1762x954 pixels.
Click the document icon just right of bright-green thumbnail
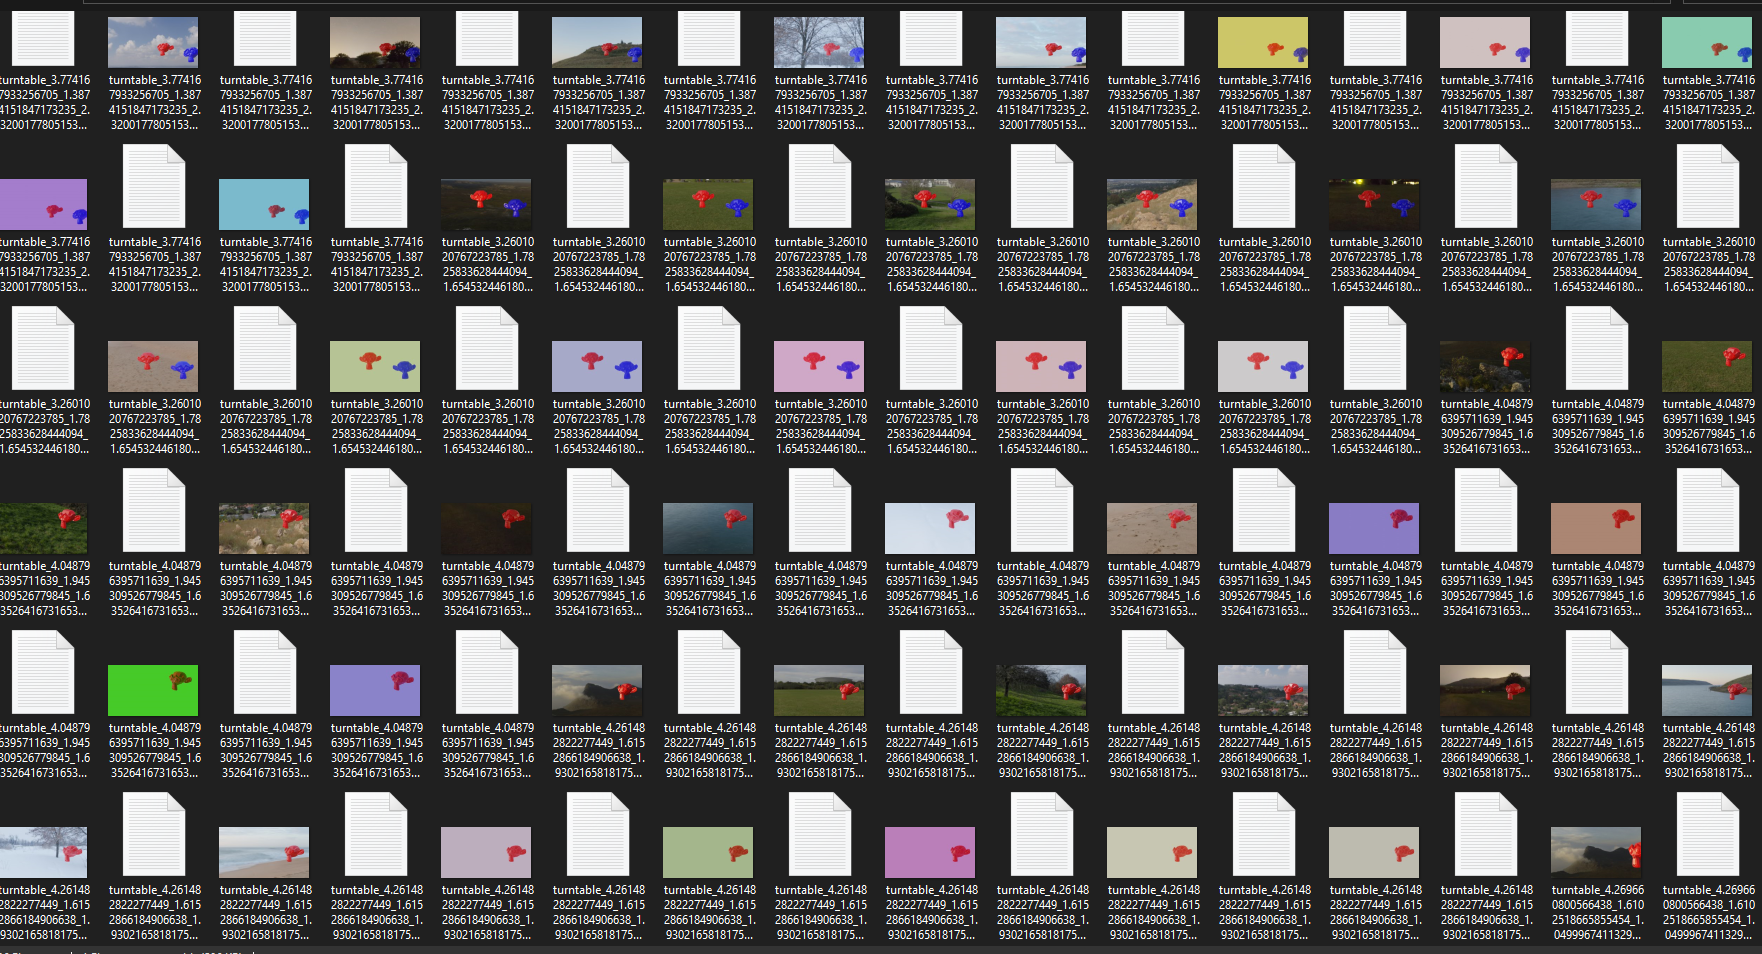tap(265, 674)
